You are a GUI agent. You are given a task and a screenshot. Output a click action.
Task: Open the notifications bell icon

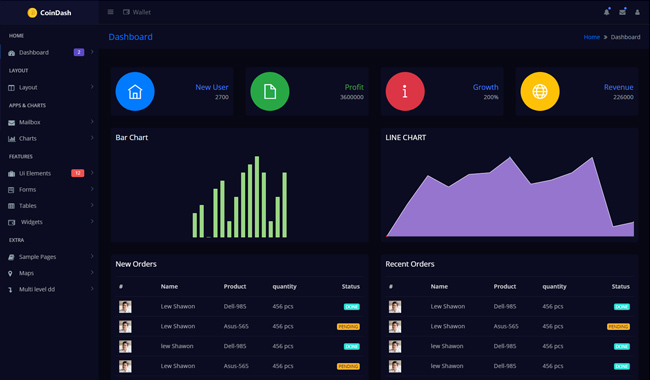point(606,12)
